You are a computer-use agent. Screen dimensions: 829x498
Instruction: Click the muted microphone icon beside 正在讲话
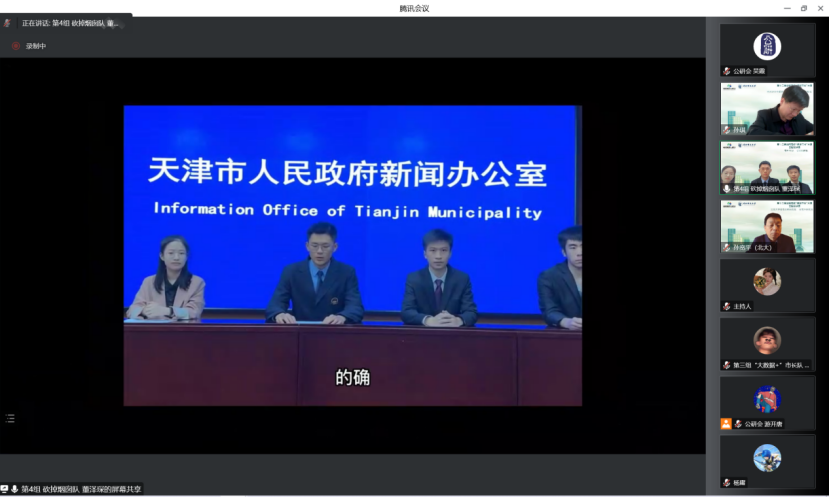pyautogui.click(x=8, y=23)
